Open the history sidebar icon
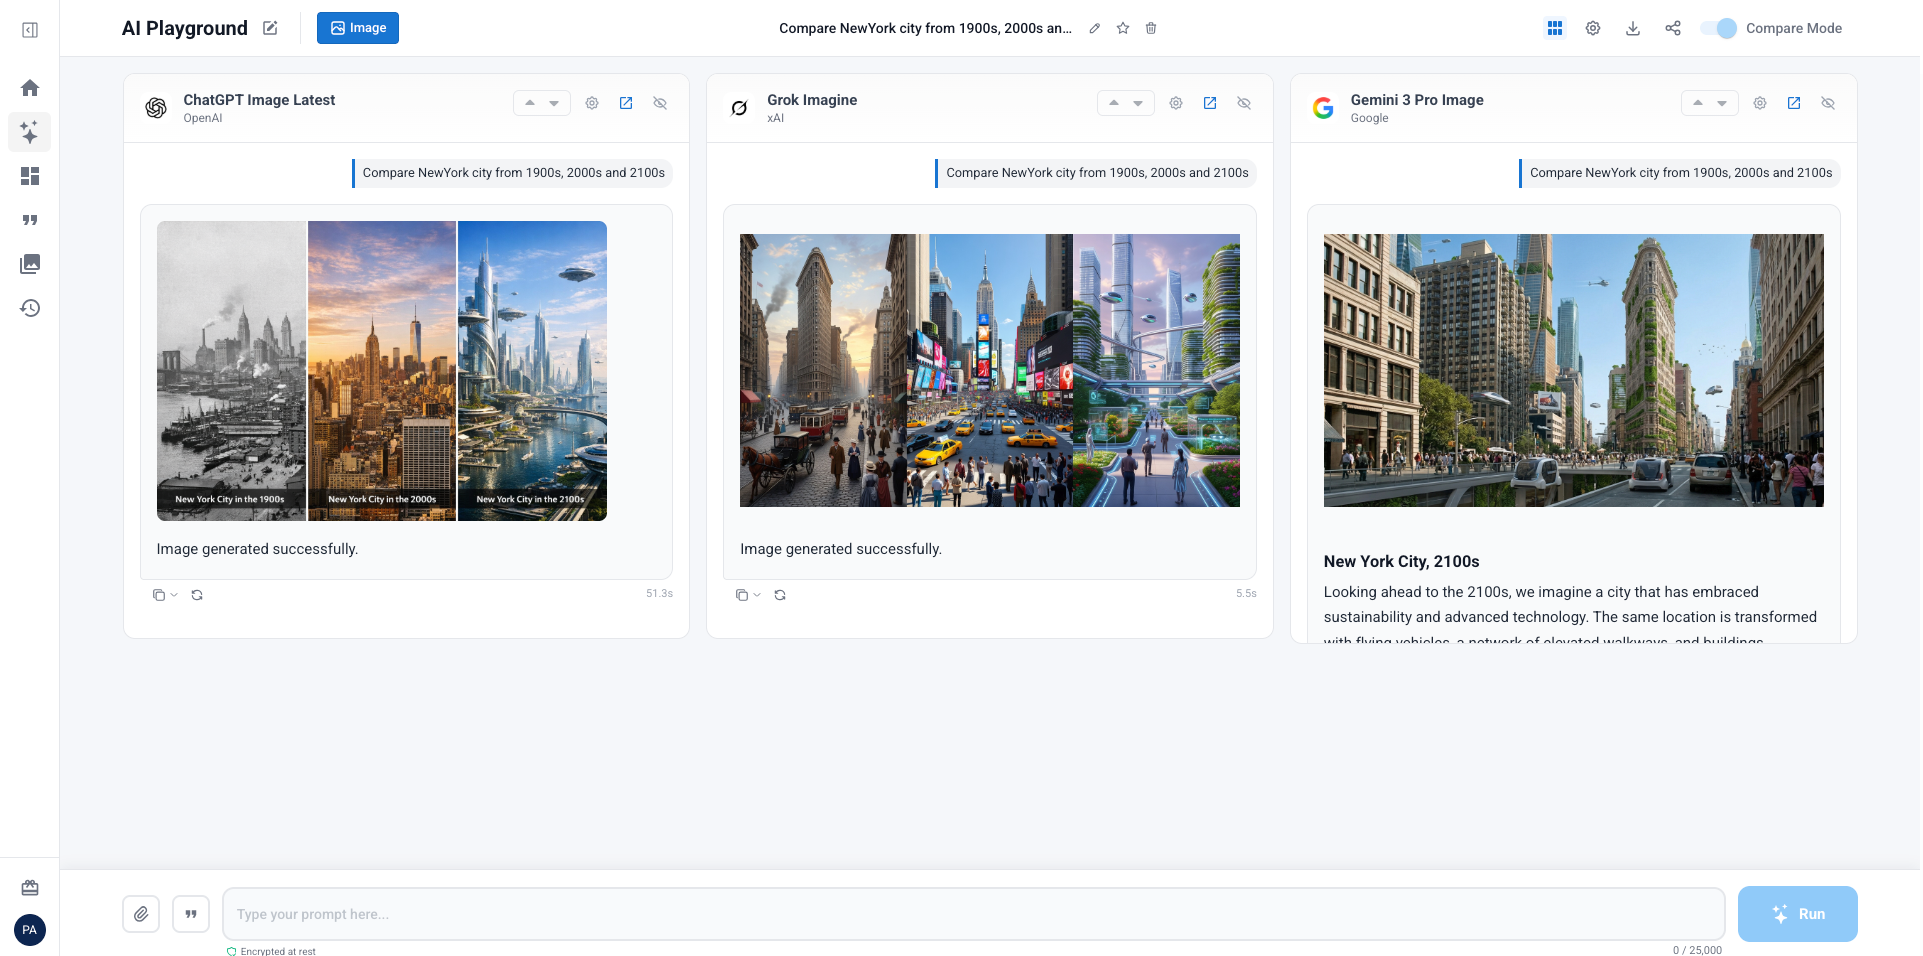 (x=30, y=308)
